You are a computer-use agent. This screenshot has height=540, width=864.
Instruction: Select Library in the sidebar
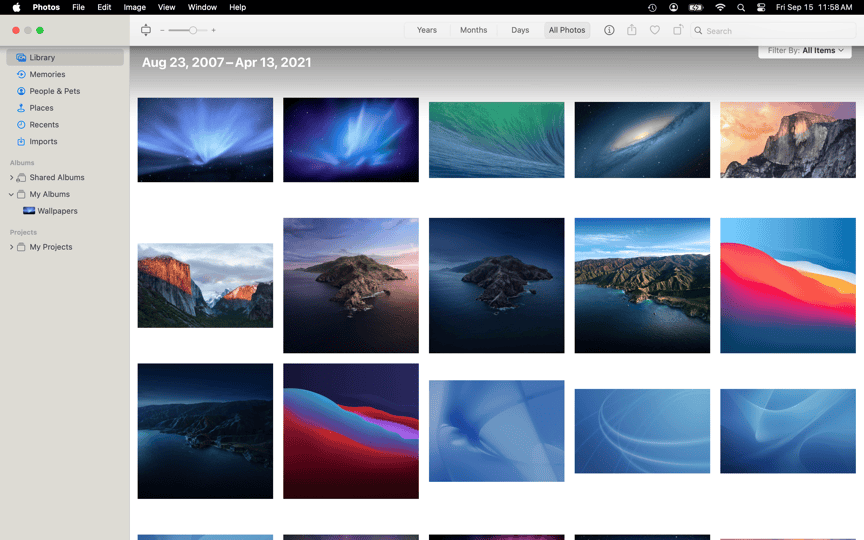pos(65,57)
